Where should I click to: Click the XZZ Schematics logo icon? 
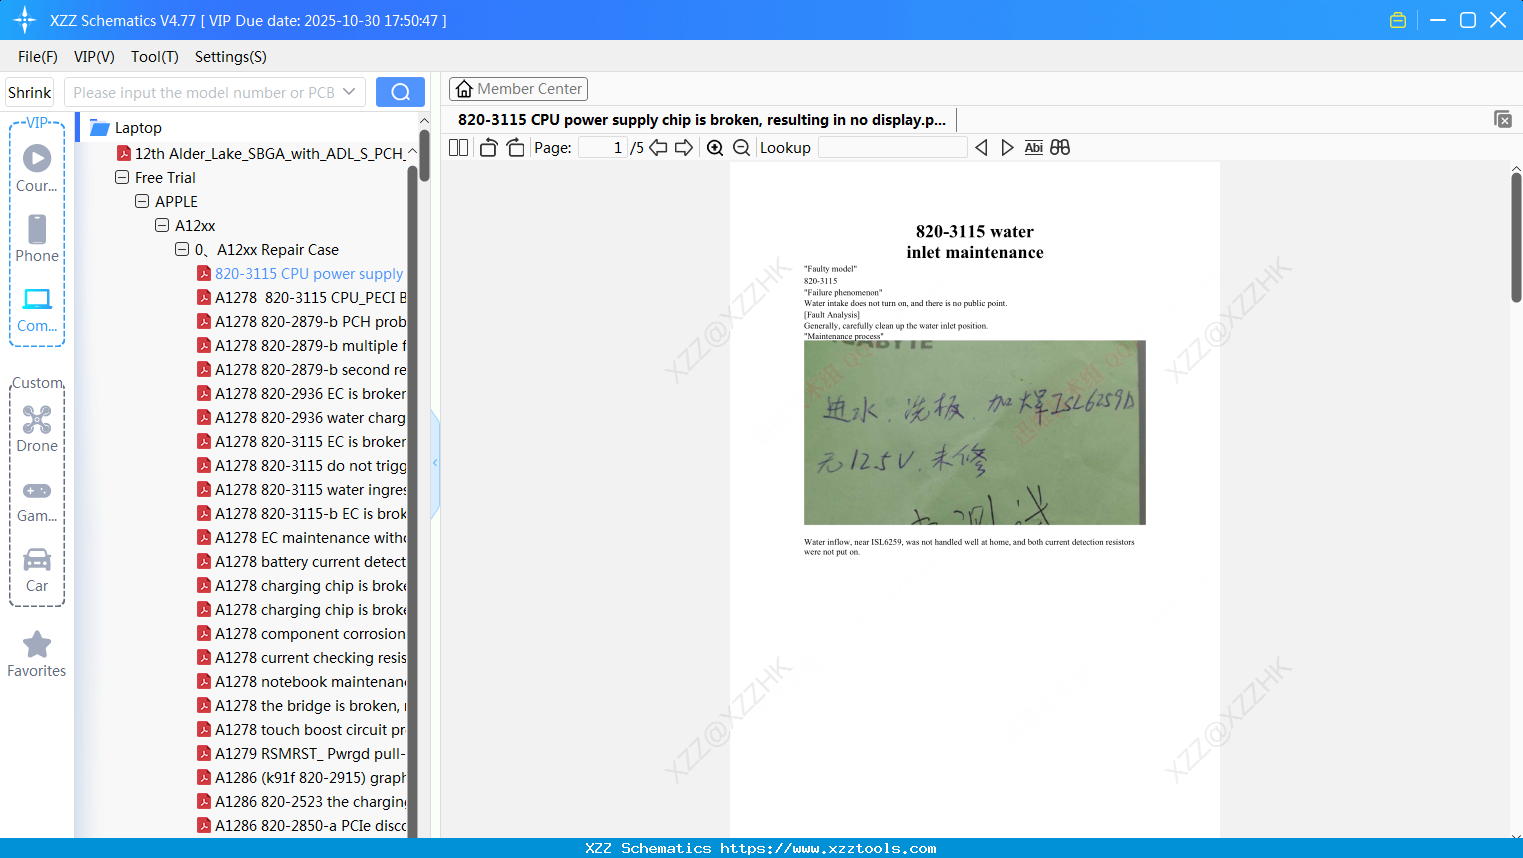point(25,20)
